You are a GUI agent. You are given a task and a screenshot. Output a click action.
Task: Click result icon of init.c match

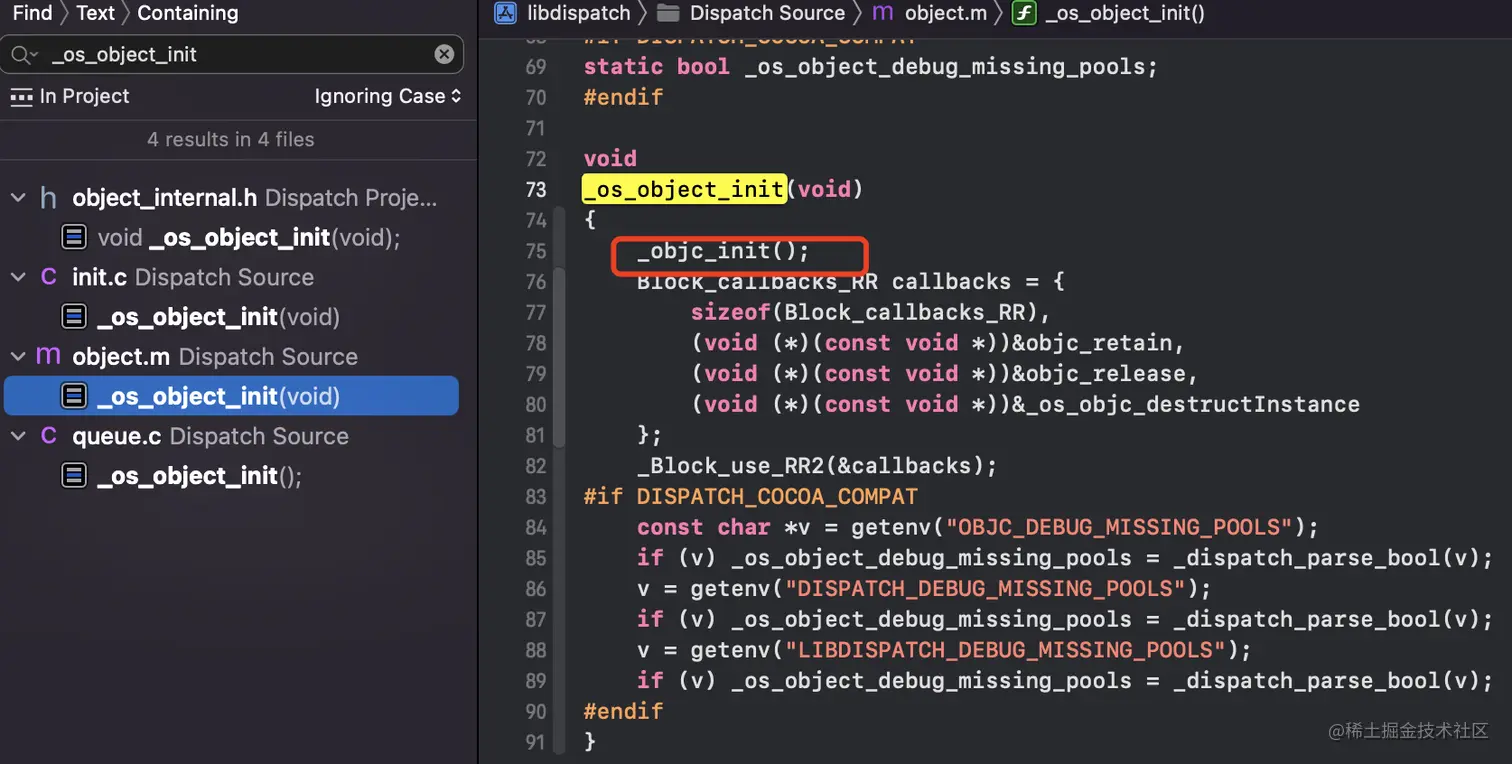(x=74, y=317)
